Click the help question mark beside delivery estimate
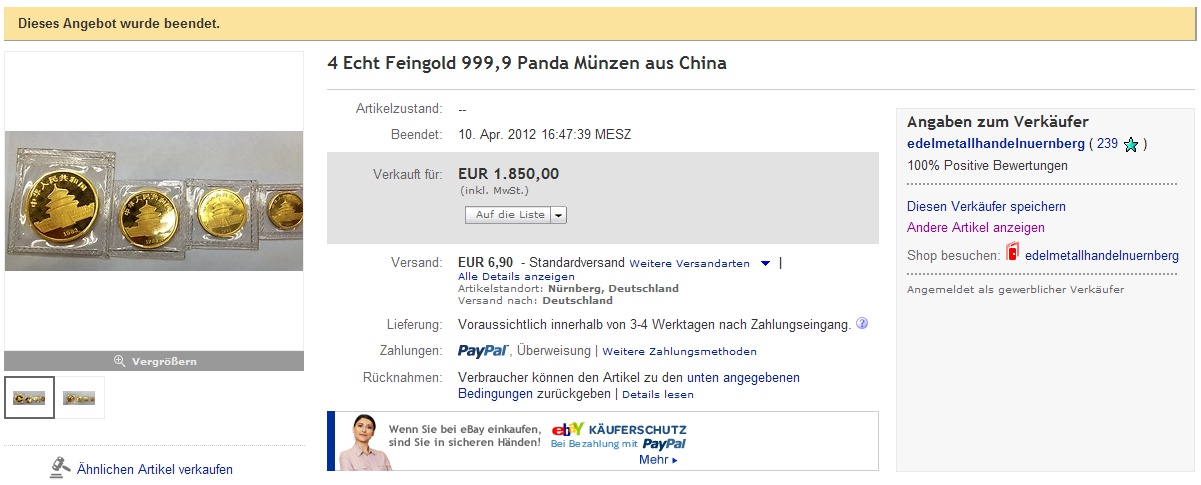1201x485 pixels. (x=862, y=324)
